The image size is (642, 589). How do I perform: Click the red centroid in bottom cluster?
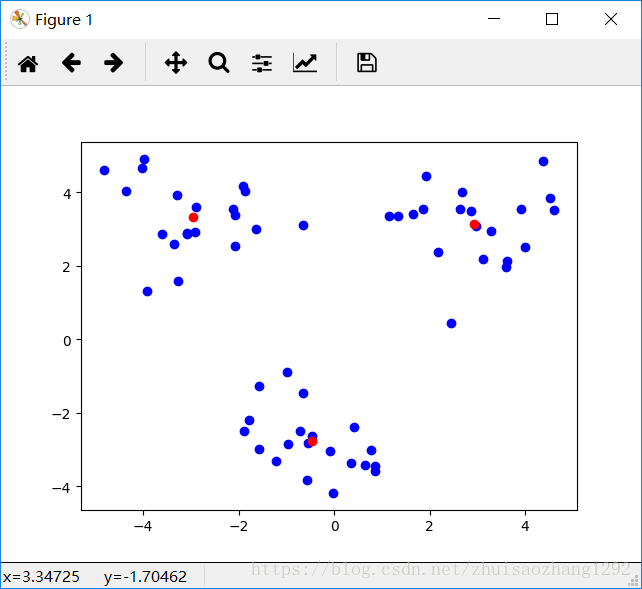click(x=312, y=441)
